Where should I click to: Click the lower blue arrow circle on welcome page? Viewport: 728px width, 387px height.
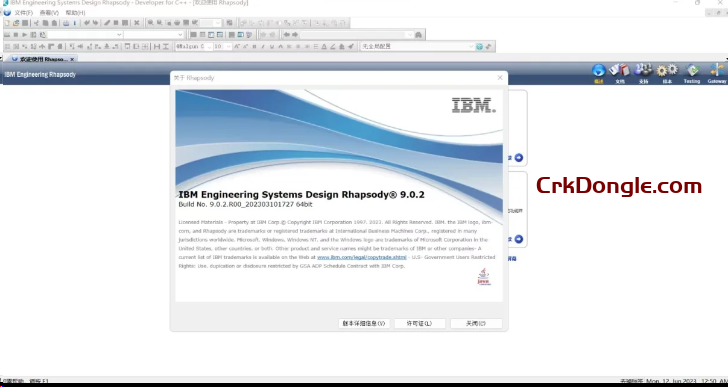[x=519, y=239]
